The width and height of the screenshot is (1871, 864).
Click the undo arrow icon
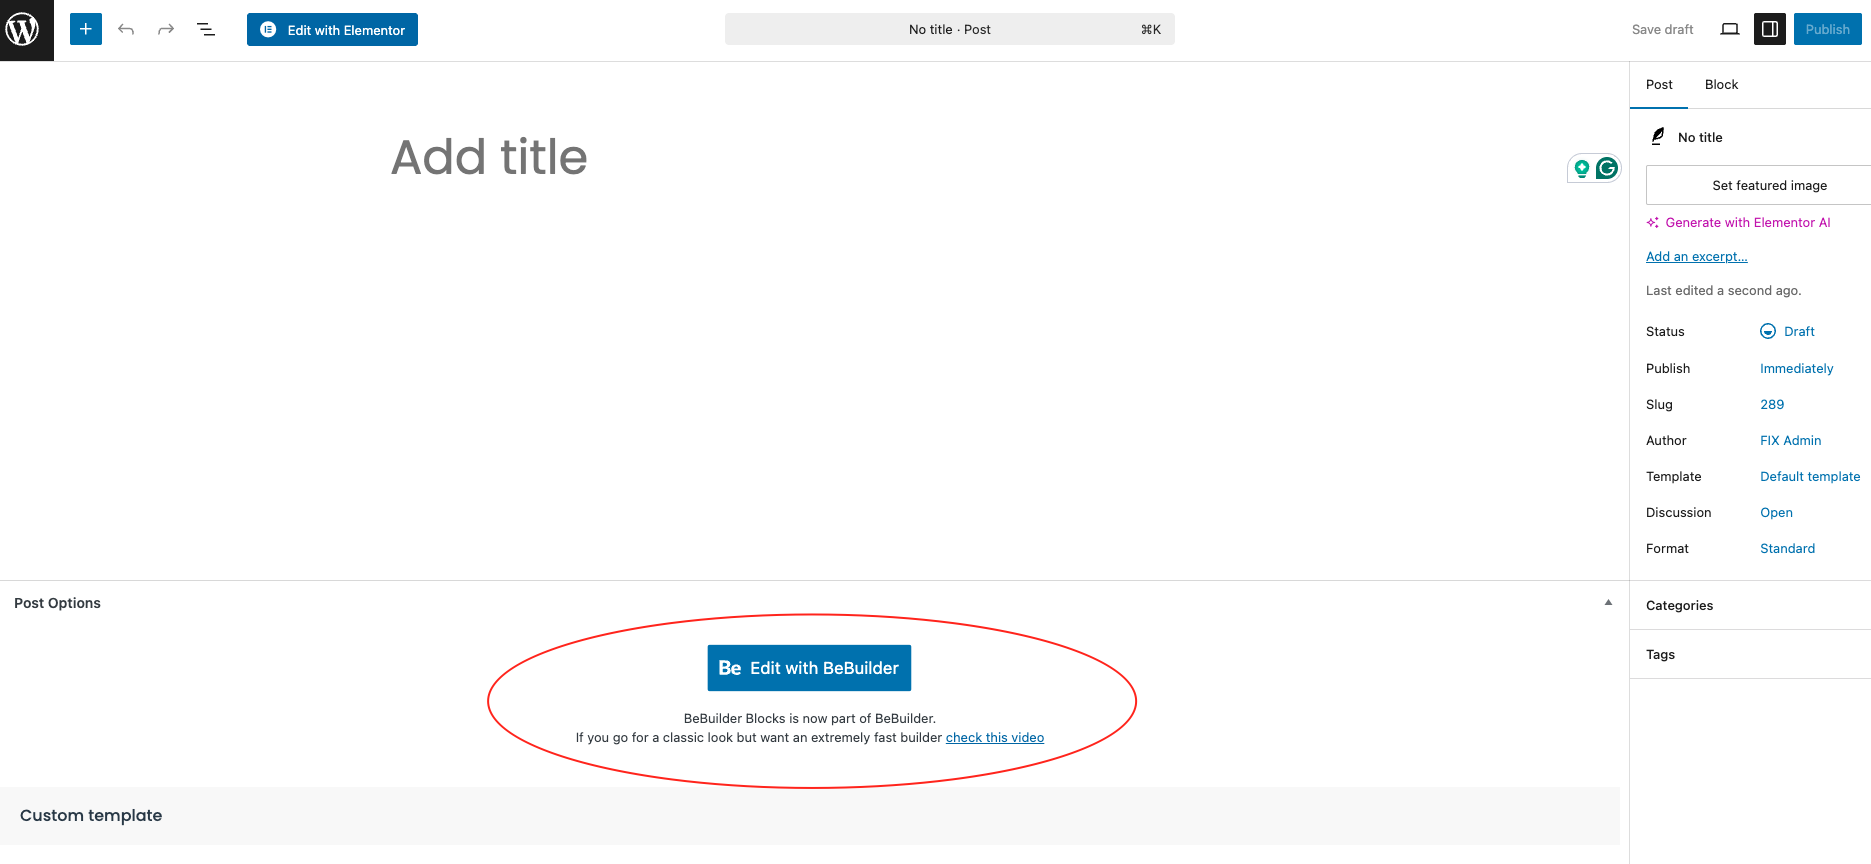126,30
